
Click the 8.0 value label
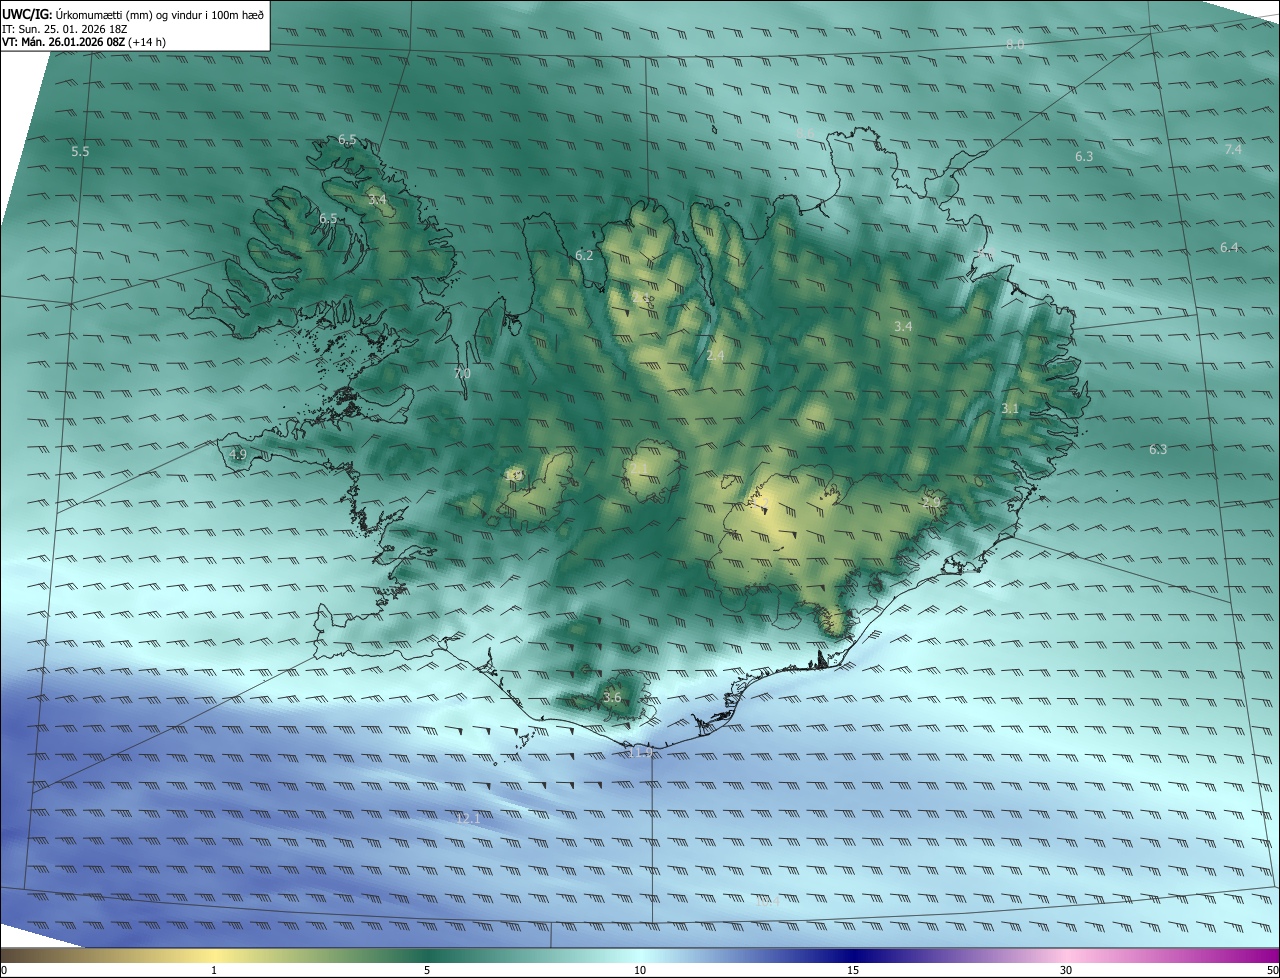1015,45
